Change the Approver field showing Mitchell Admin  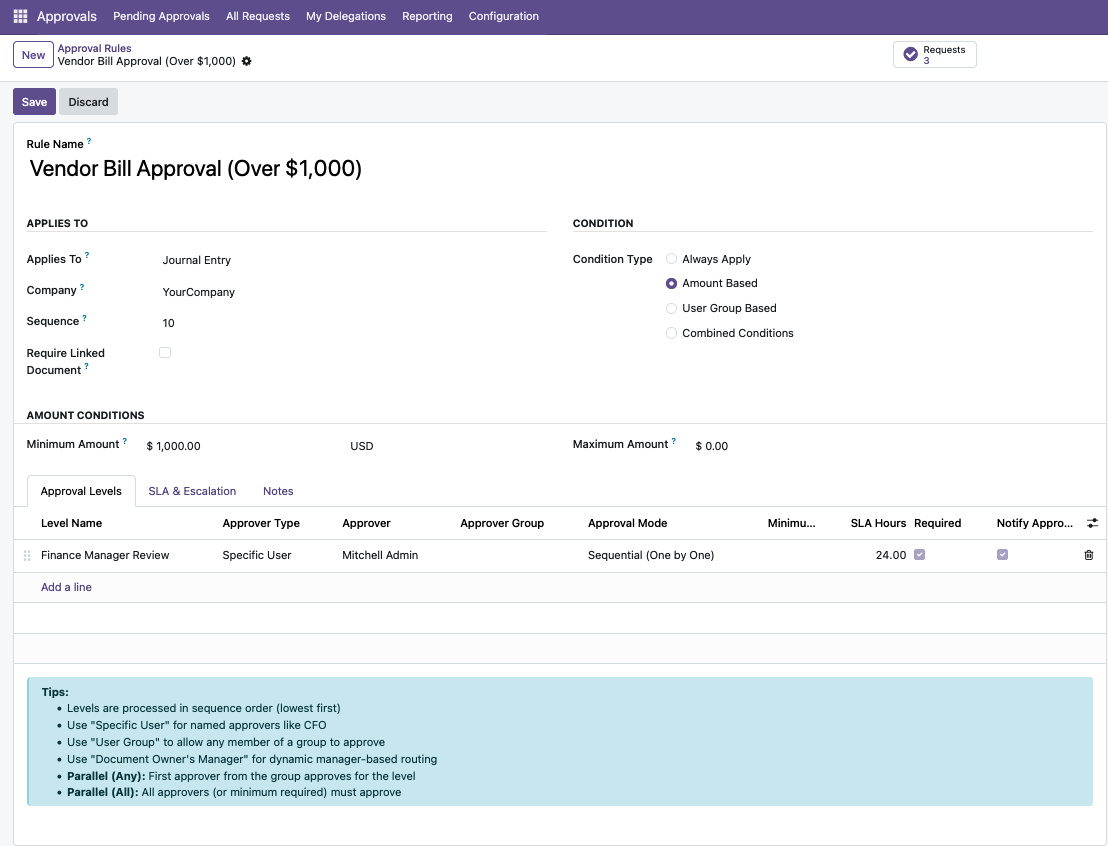[380, 555]
